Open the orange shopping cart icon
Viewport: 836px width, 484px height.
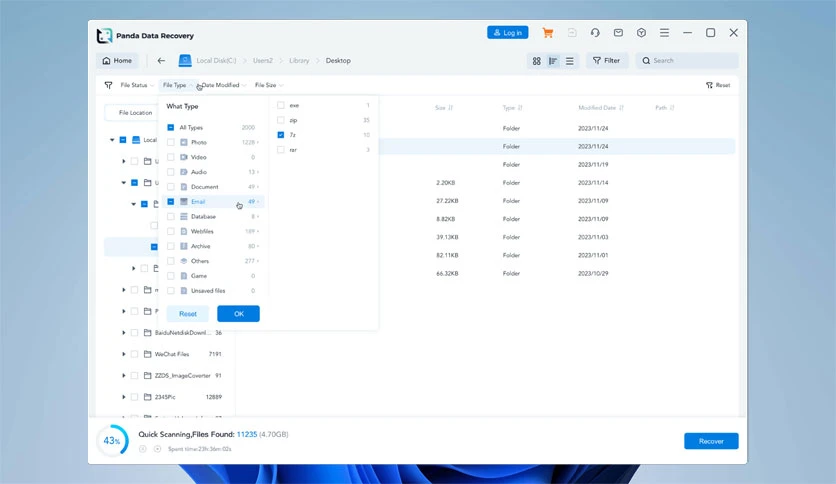click(x=548, y=33)
